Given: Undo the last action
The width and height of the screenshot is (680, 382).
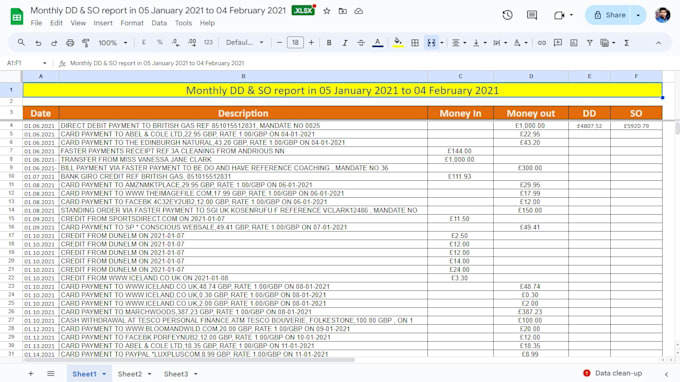Looking at the screenshot, I should pyautogui.click(x=38, y=43).
